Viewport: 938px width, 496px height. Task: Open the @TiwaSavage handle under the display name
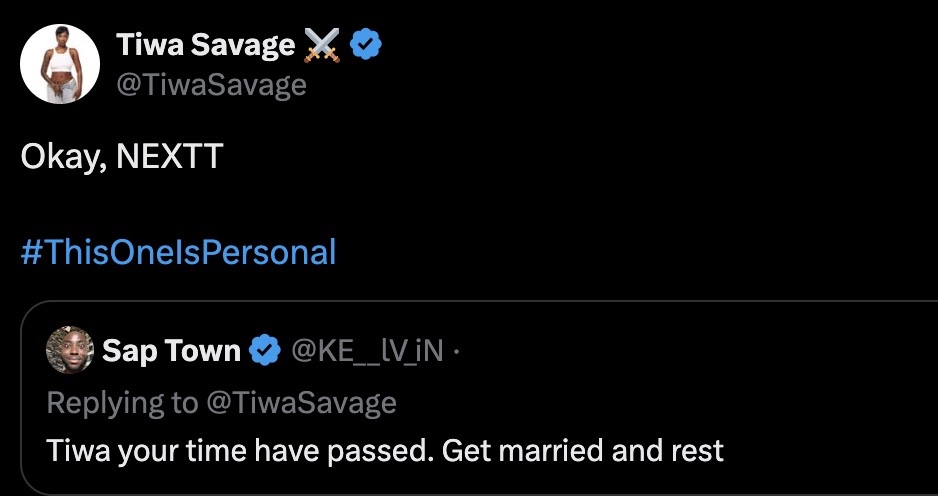click(x=211, y=85)
